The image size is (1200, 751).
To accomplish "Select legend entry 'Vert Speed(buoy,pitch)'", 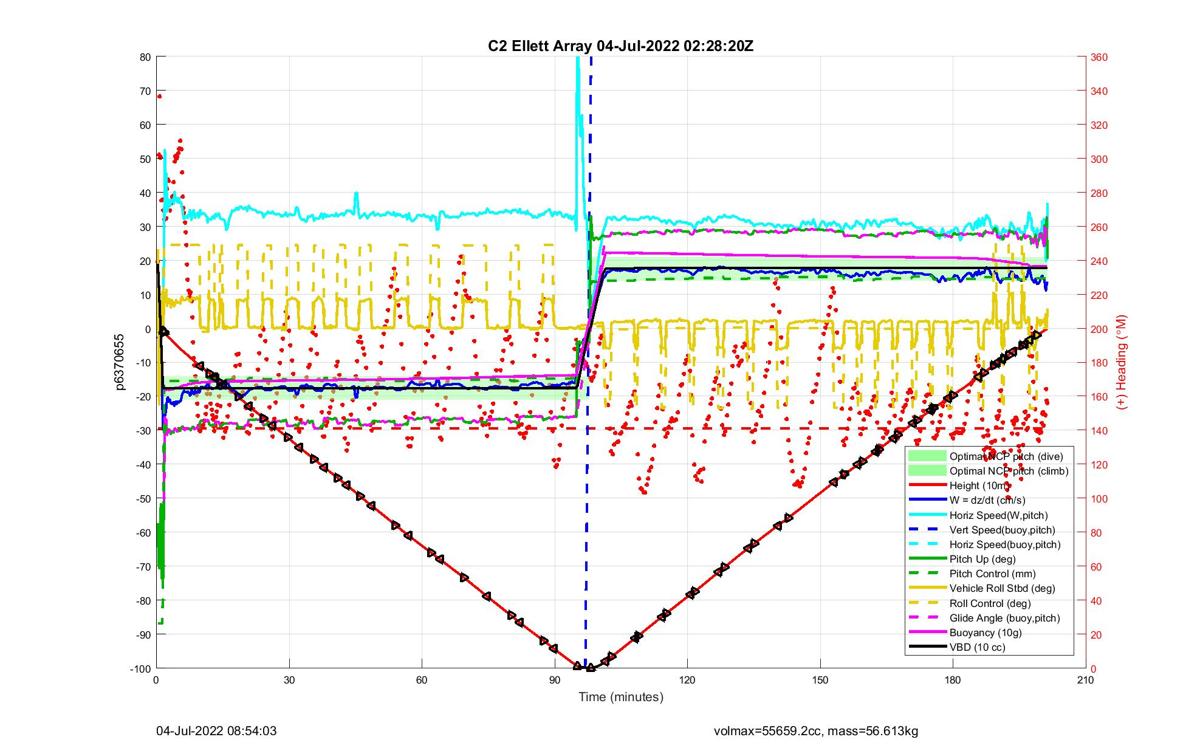I will (x=1001, y=529).
